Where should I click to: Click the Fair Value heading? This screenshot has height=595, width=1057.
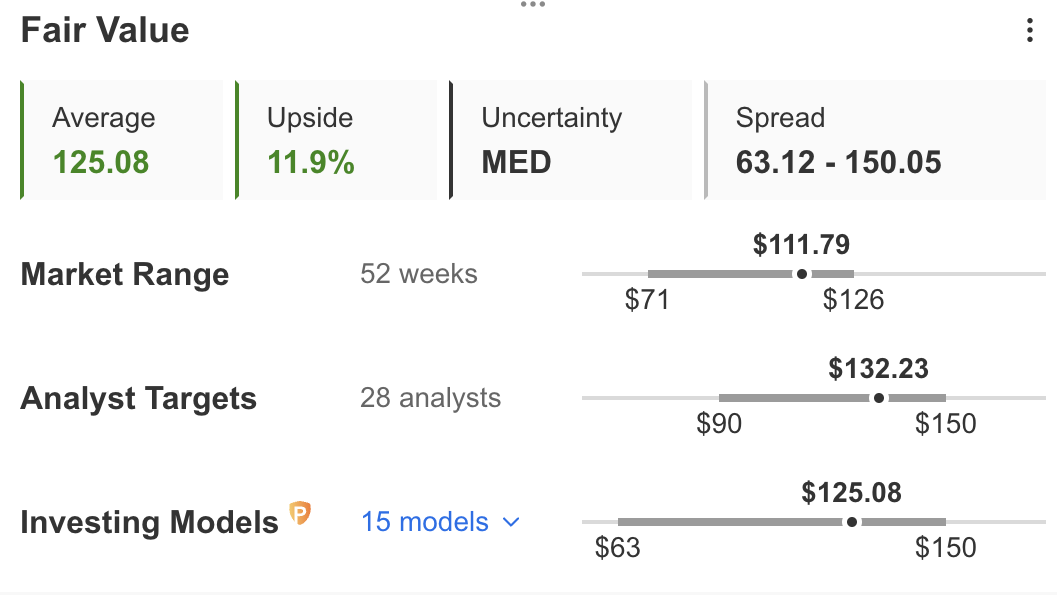[105, 30]
